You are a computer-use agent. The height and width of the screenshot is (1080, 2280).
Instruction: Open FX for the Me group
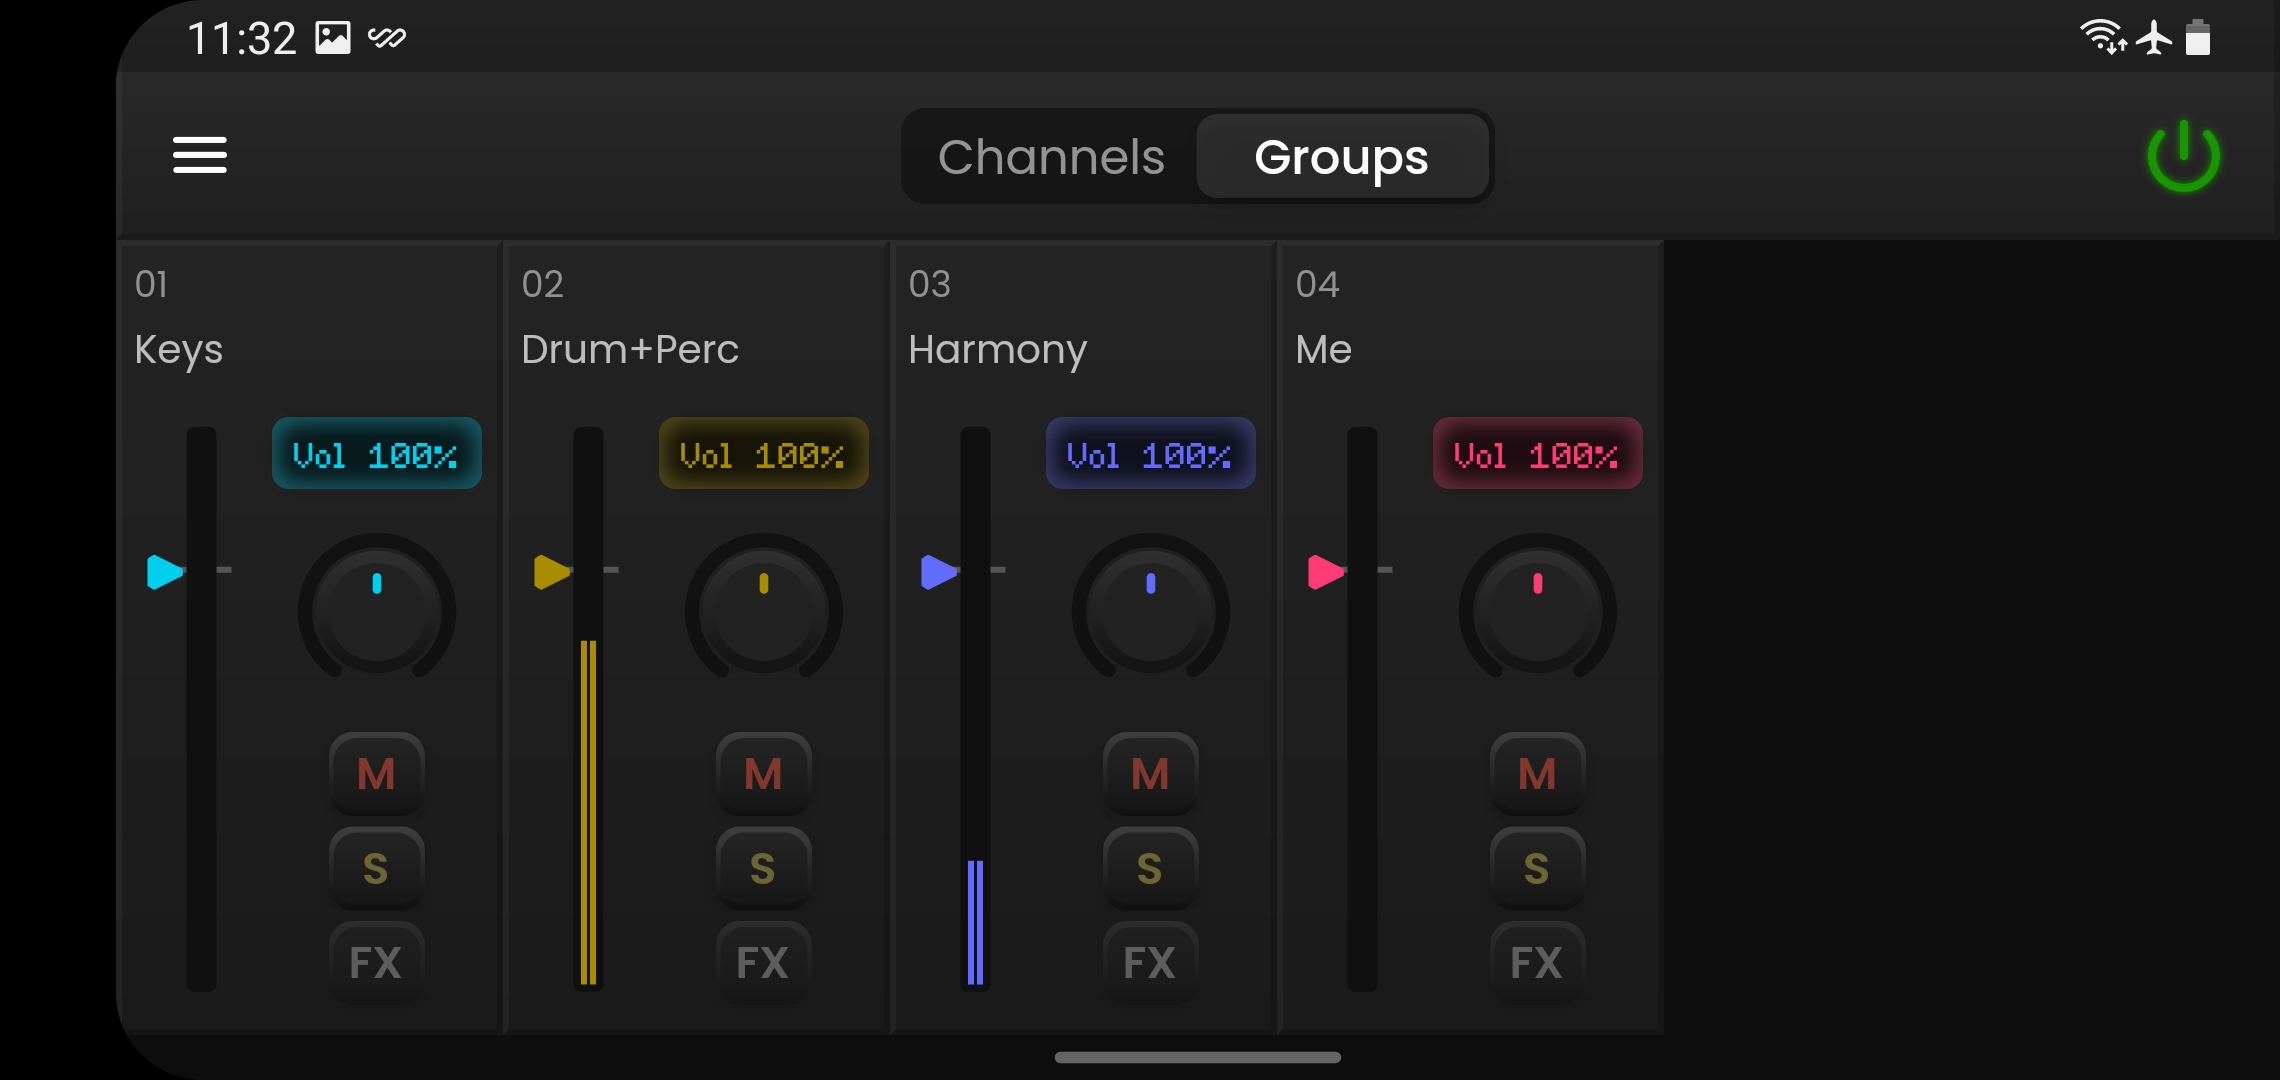point(1537,962)
